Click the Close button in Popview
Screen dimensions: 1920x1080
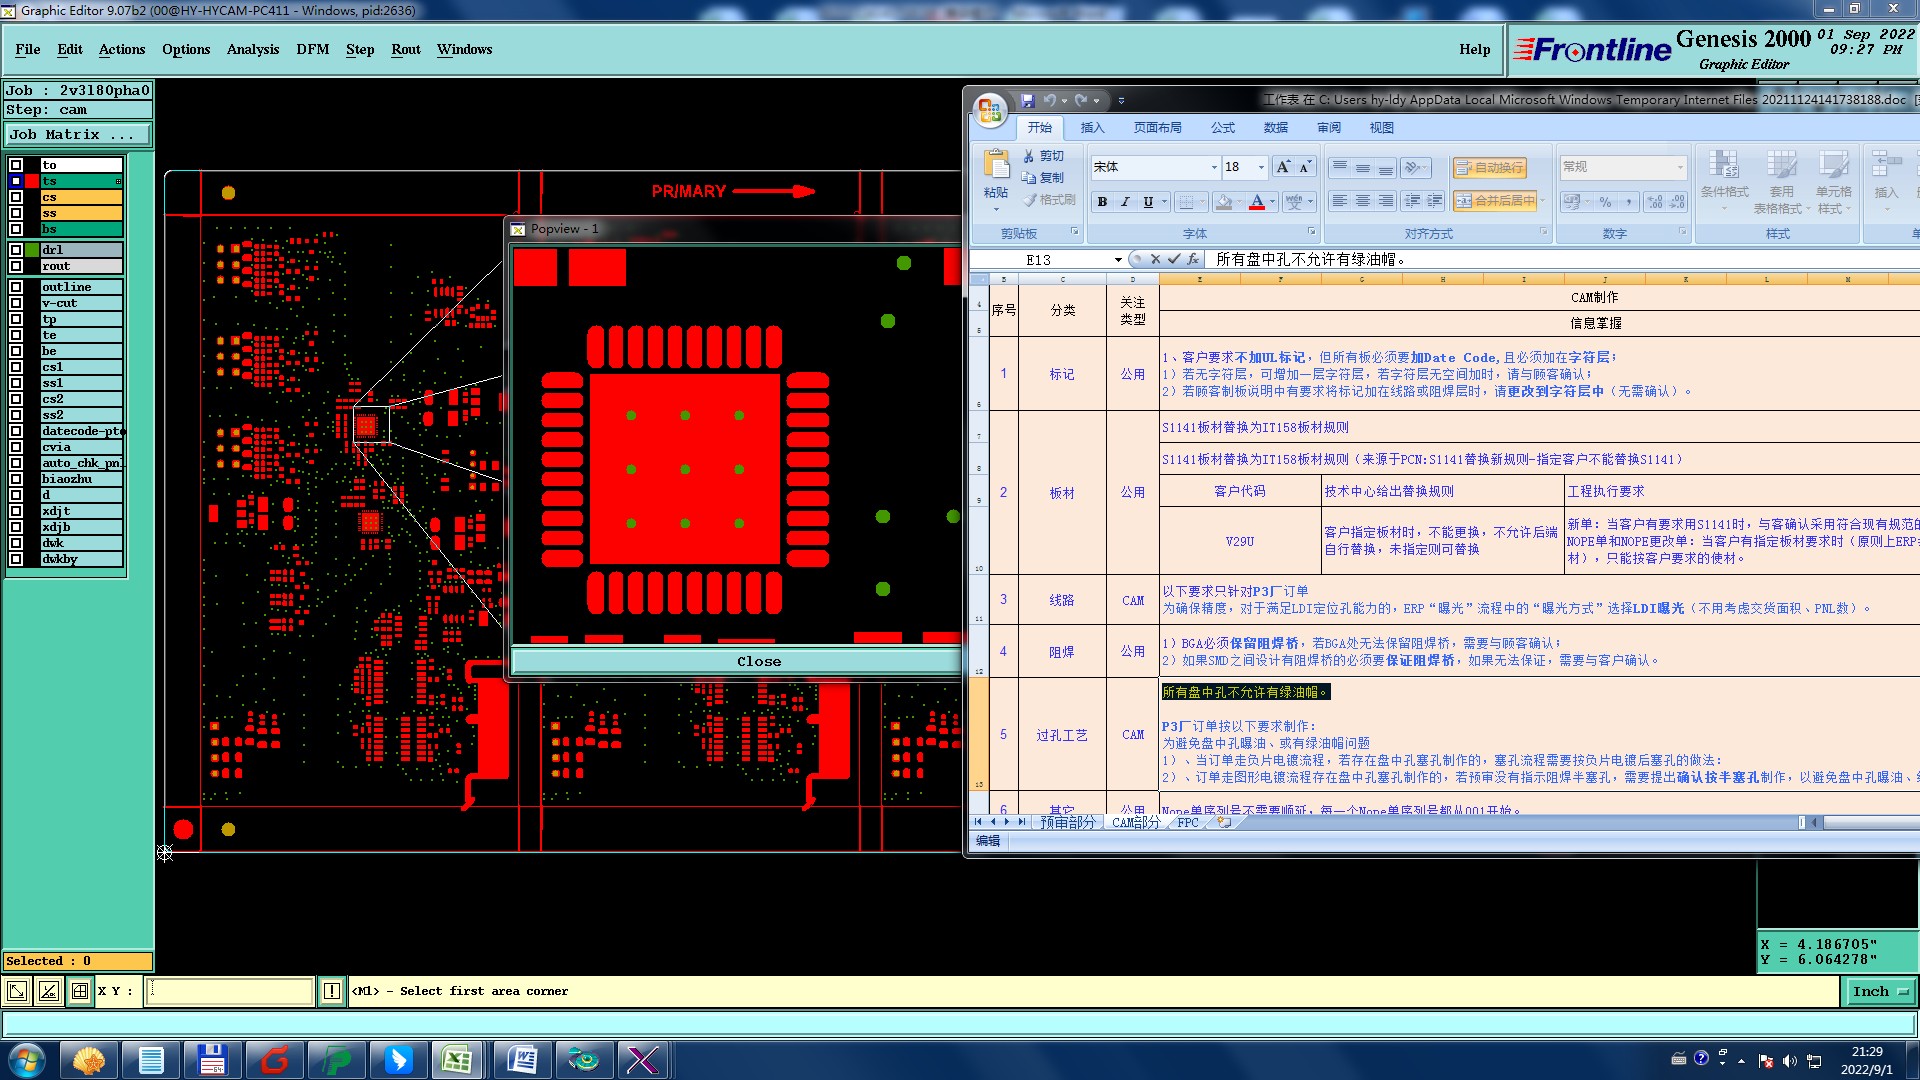point(759,661)
